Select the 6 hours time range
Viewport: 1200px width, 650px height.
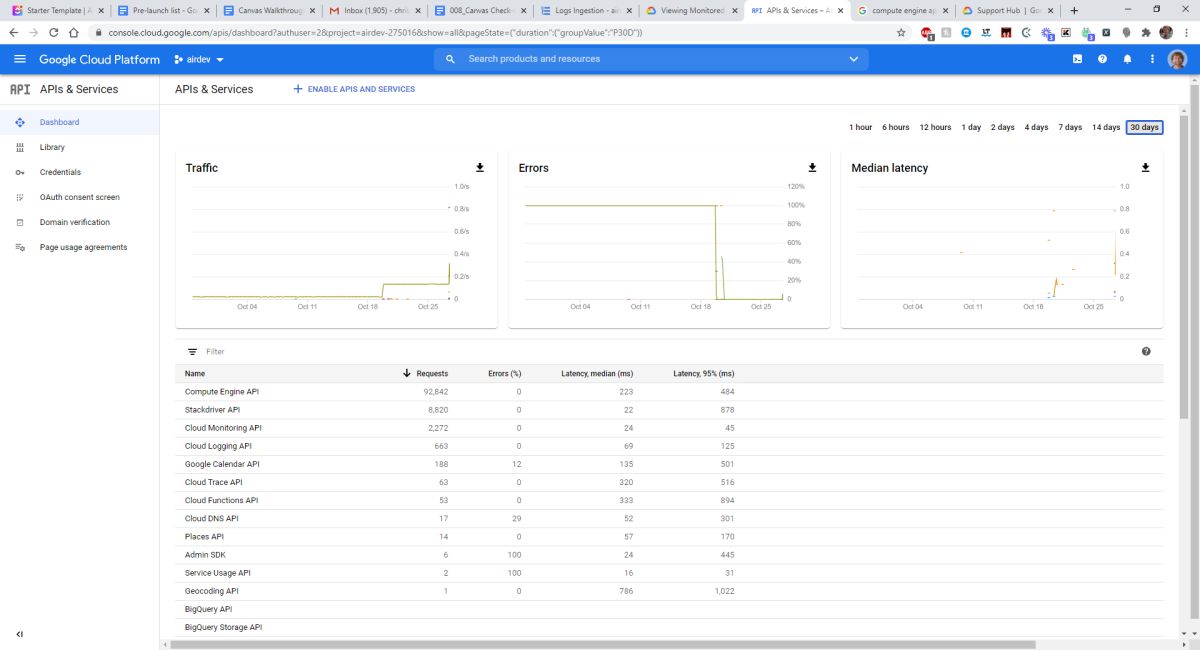pyautogui.click(x=896, y=127)
